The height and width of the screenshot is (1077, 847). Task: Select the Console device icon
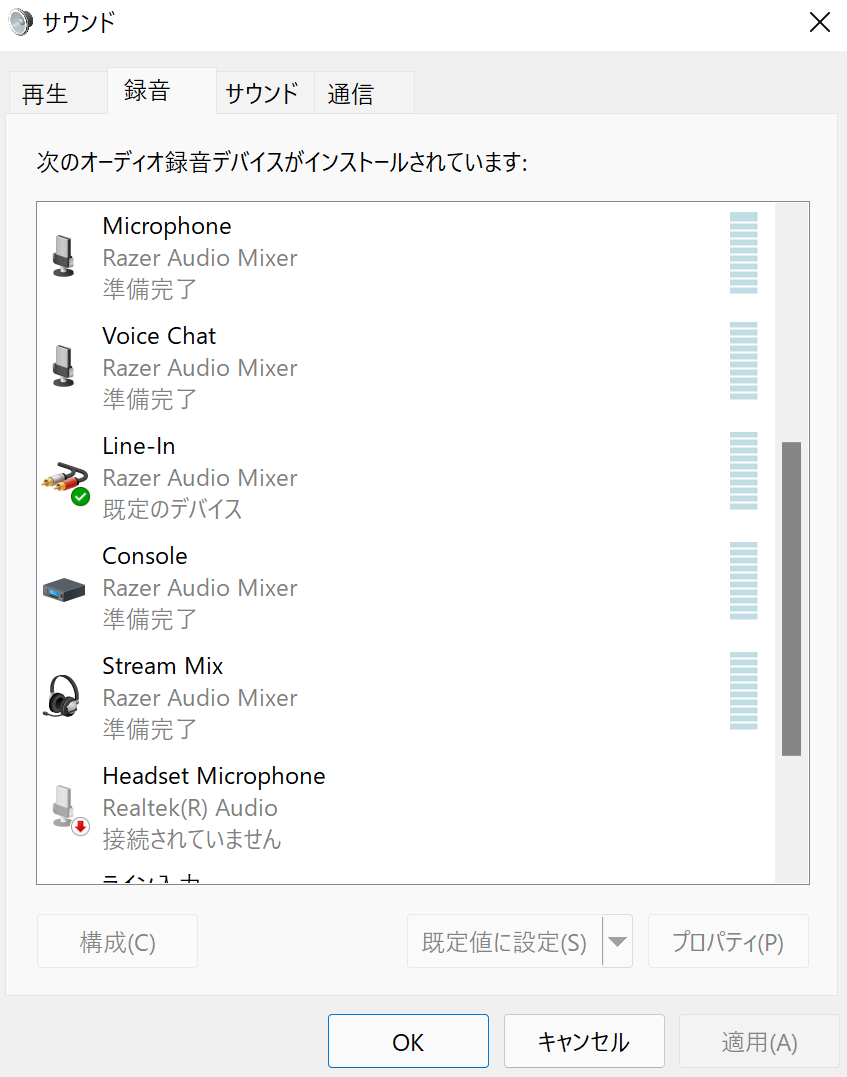[x=64, y=589]
